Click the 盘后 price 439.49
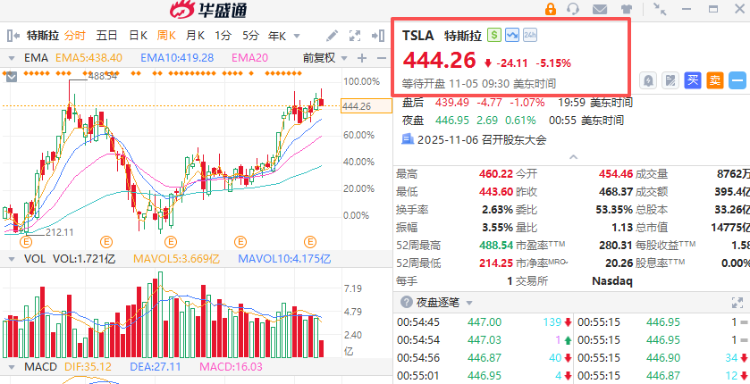750x384 pixels. [x=452, y=102]
